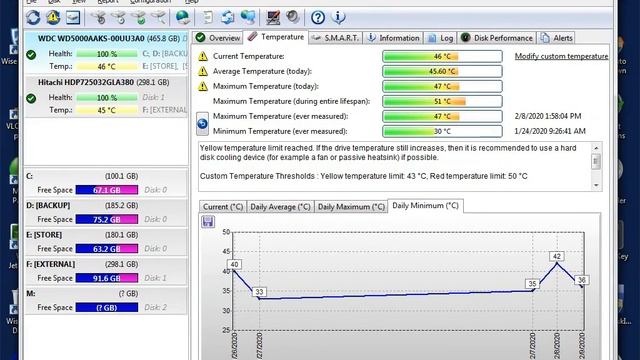Switch to the Overview tab
Viewport: 640px width, 360px height.
point(218,38)
